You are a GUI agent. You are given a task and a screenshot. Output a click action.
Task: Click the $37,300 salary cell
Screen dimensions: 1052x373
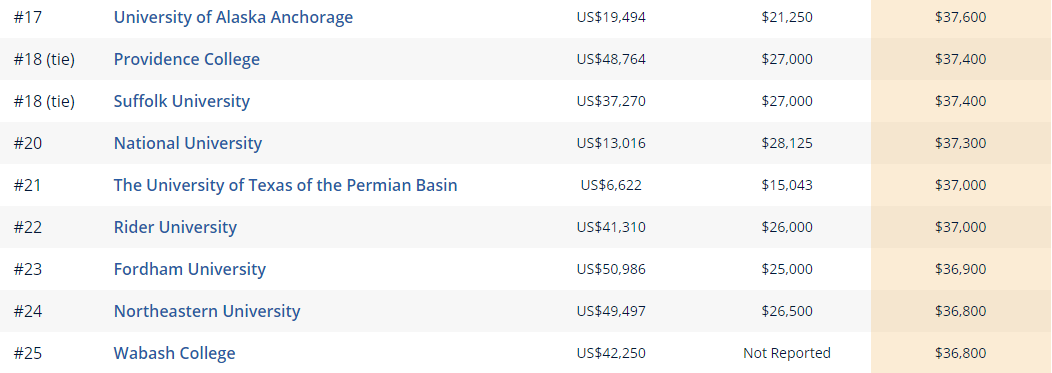coord(961,143)
